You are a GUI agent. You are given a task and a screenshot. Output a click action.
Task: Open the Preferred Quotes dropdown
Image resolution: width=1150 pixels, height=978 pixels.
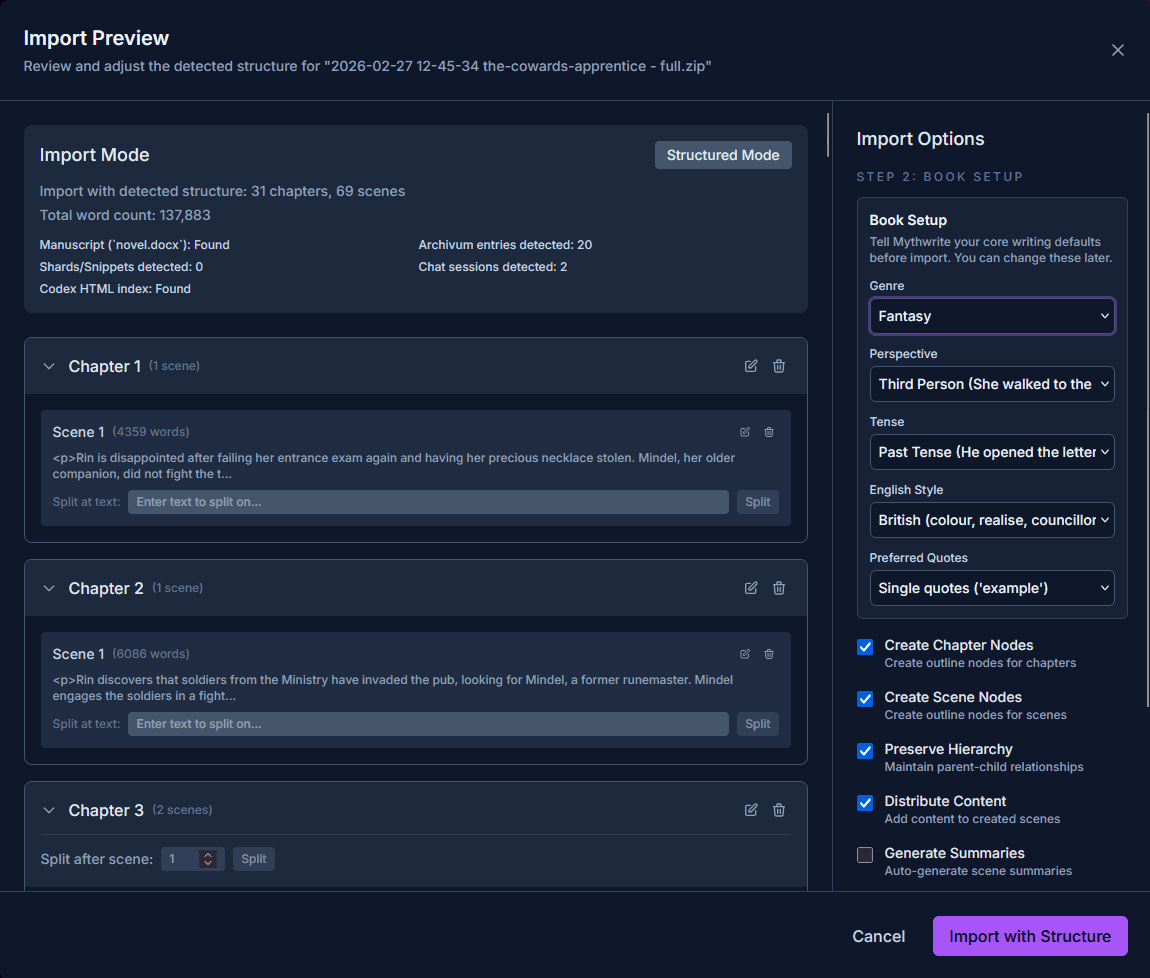(x=992, y=588)
